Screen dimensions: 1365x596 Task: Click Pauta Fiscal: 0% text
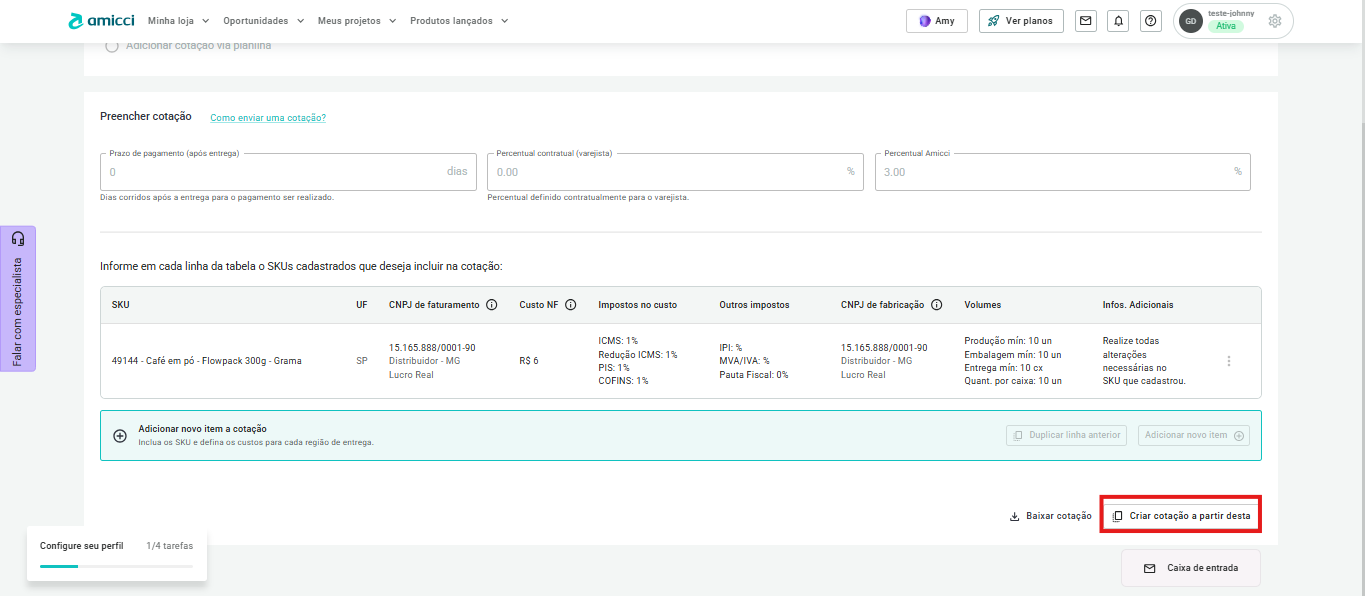point(754,375)
